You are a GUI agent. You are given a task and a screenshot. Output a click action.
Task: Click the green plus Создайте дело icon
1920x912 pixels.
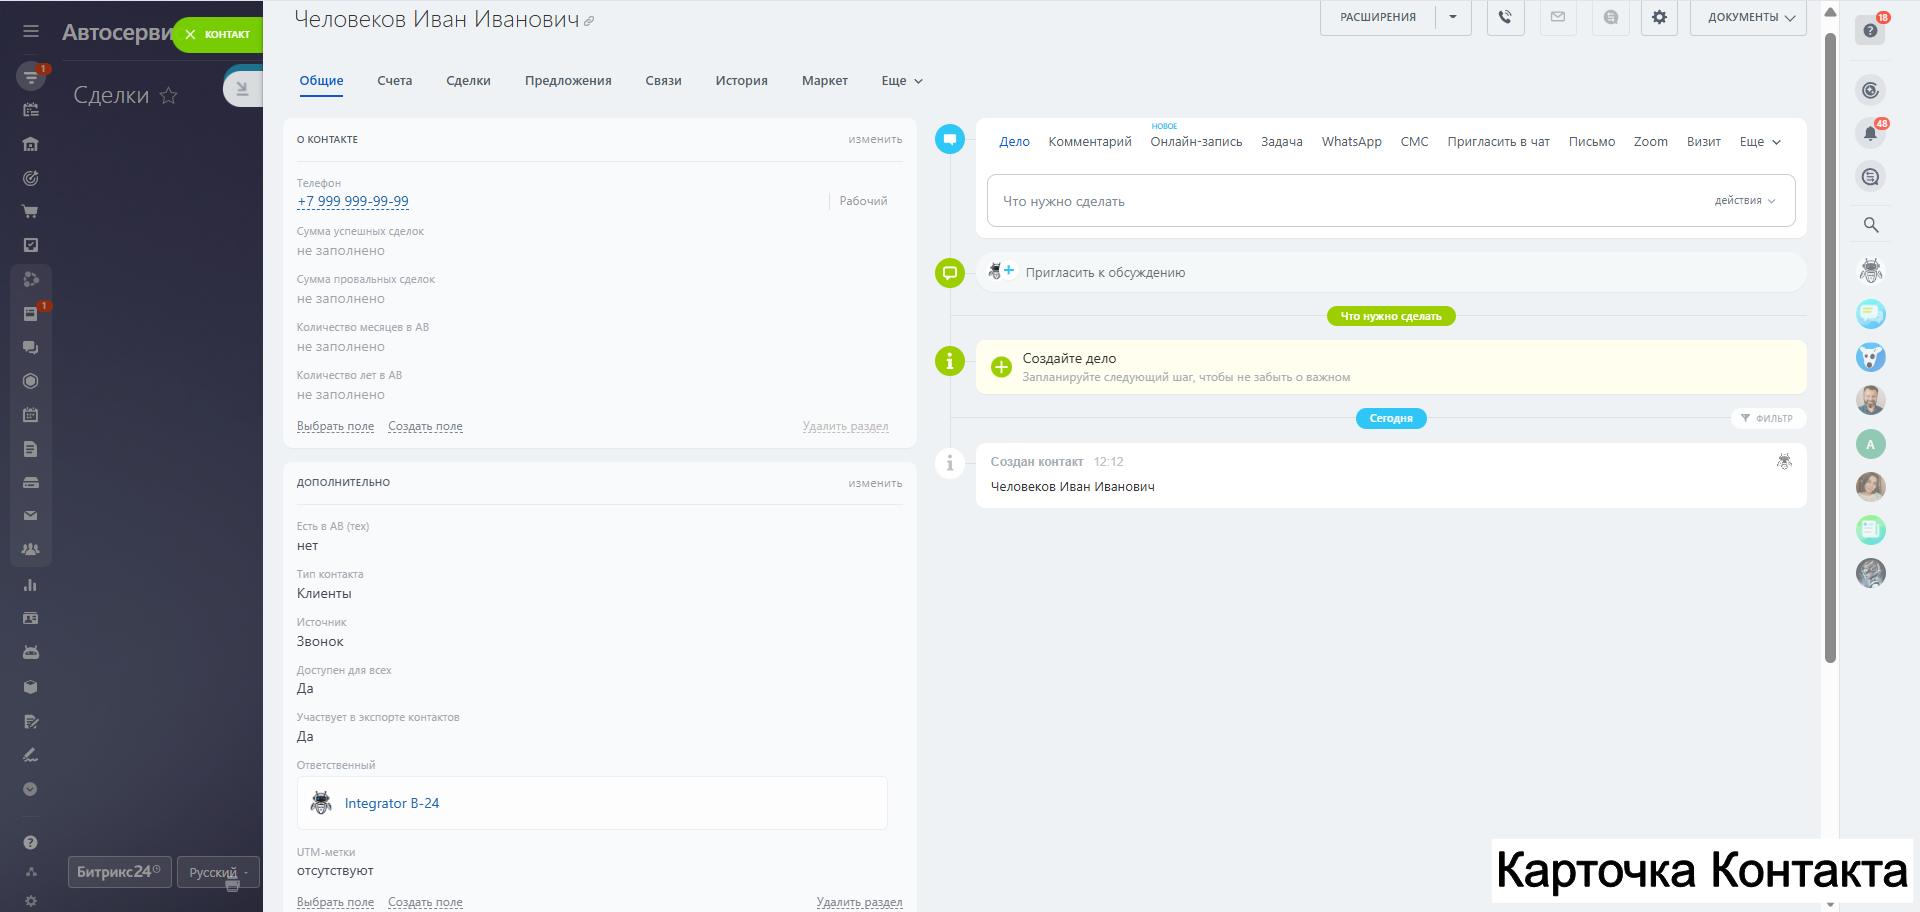click(1001, 367)
